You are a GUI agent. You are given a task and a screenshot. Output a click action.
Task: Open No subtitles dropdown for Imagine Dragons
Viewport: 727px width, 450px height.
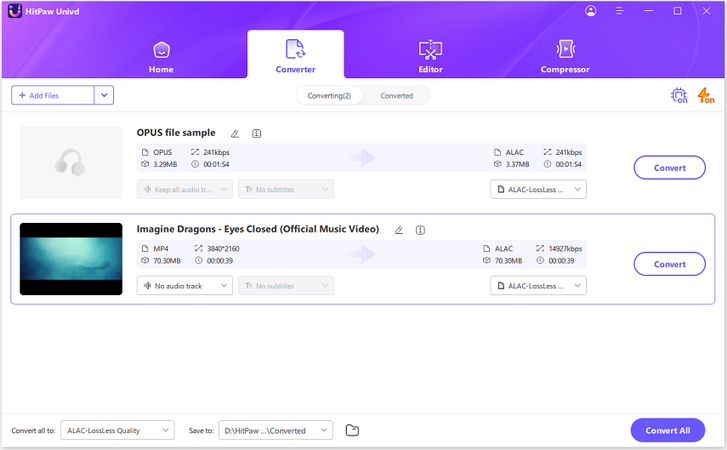click(x=286, y=286)
